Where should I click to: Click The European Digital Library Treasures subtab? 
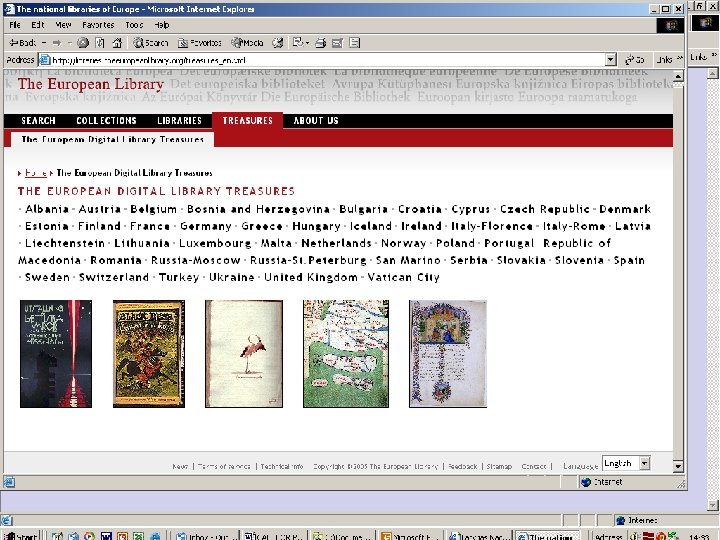click(112, 139)
